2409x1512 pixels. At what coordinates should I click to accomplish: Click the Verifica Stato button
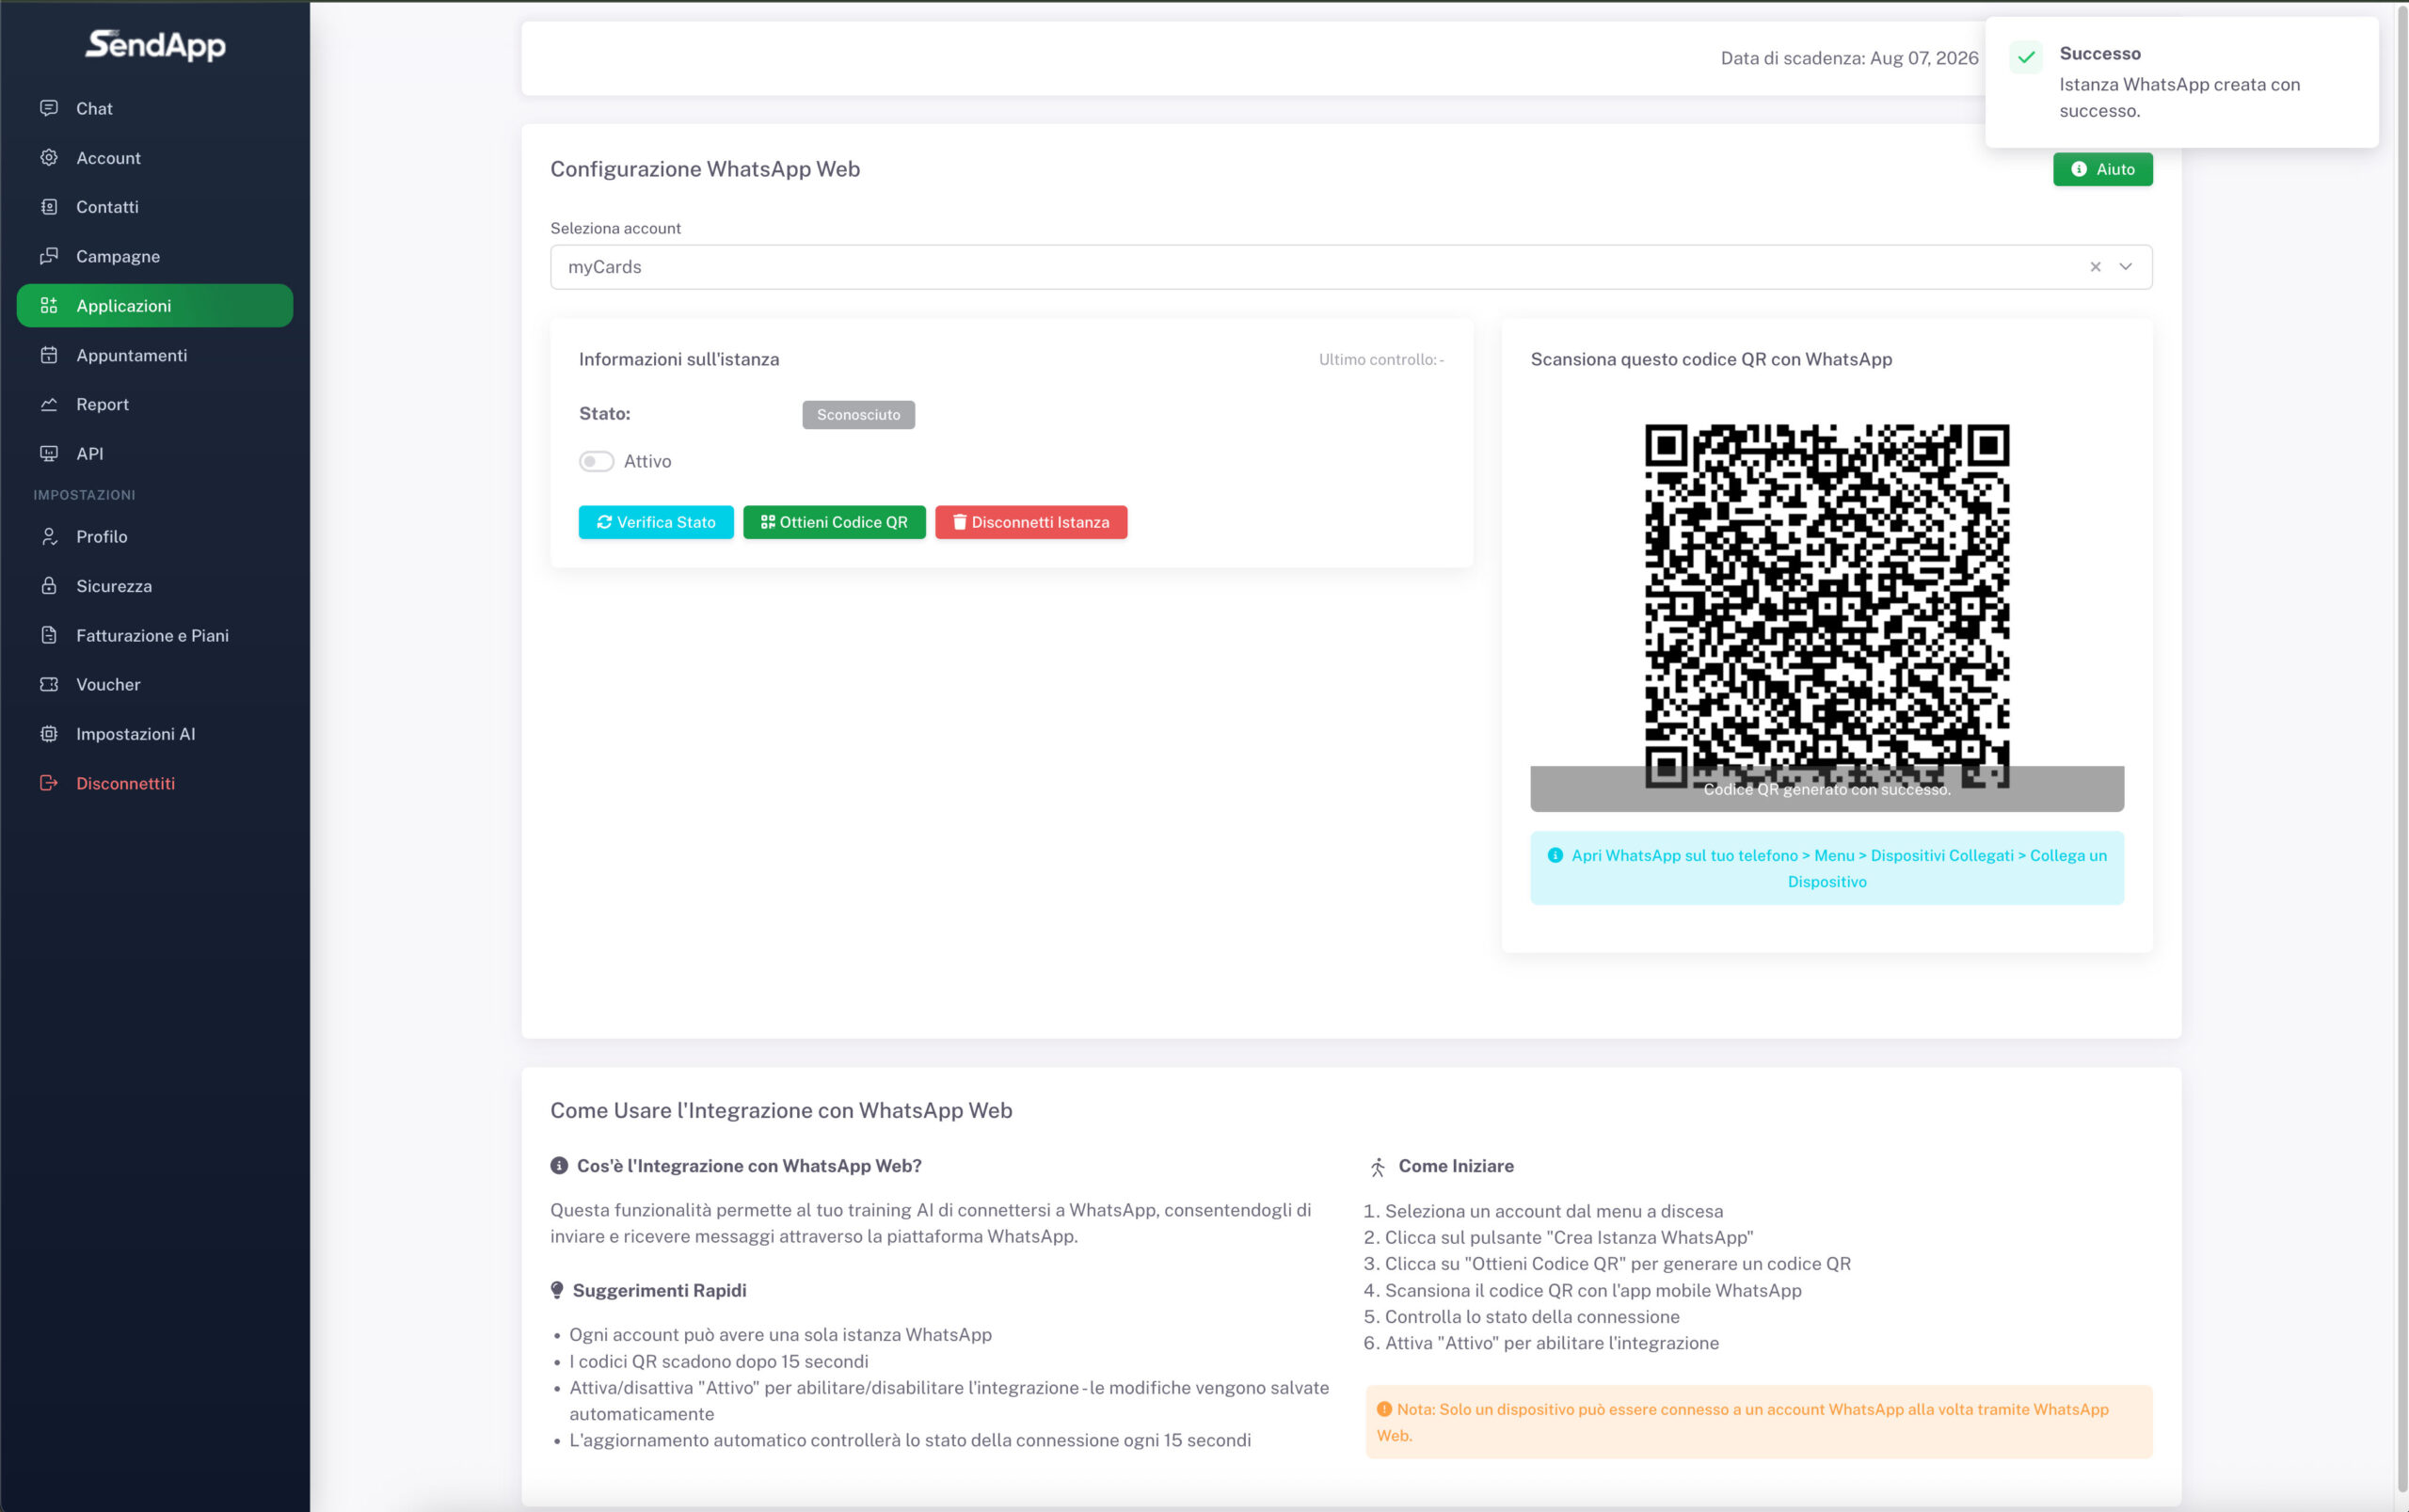pos(656,522)
